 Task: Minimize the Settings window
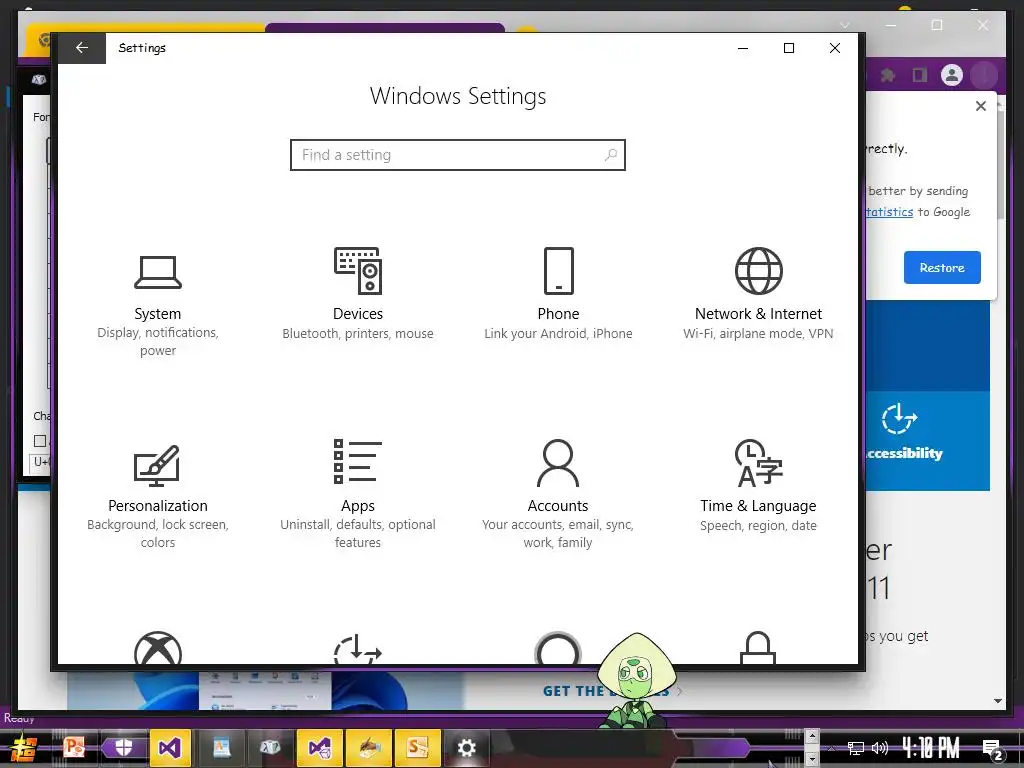[x=743, y=48]
